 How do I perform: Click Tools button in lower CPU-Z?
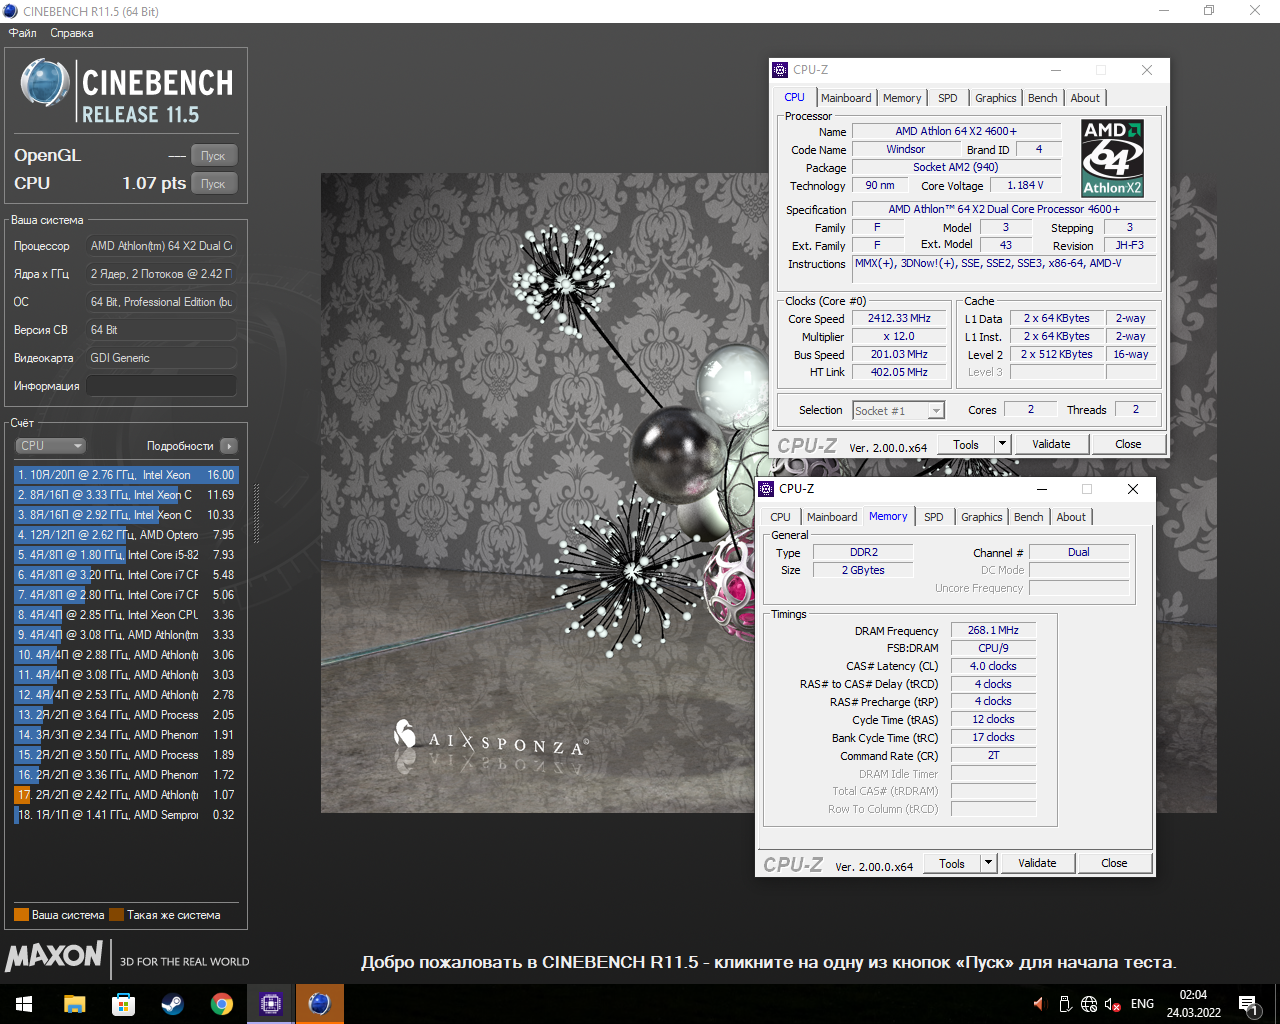click(952, 864)
